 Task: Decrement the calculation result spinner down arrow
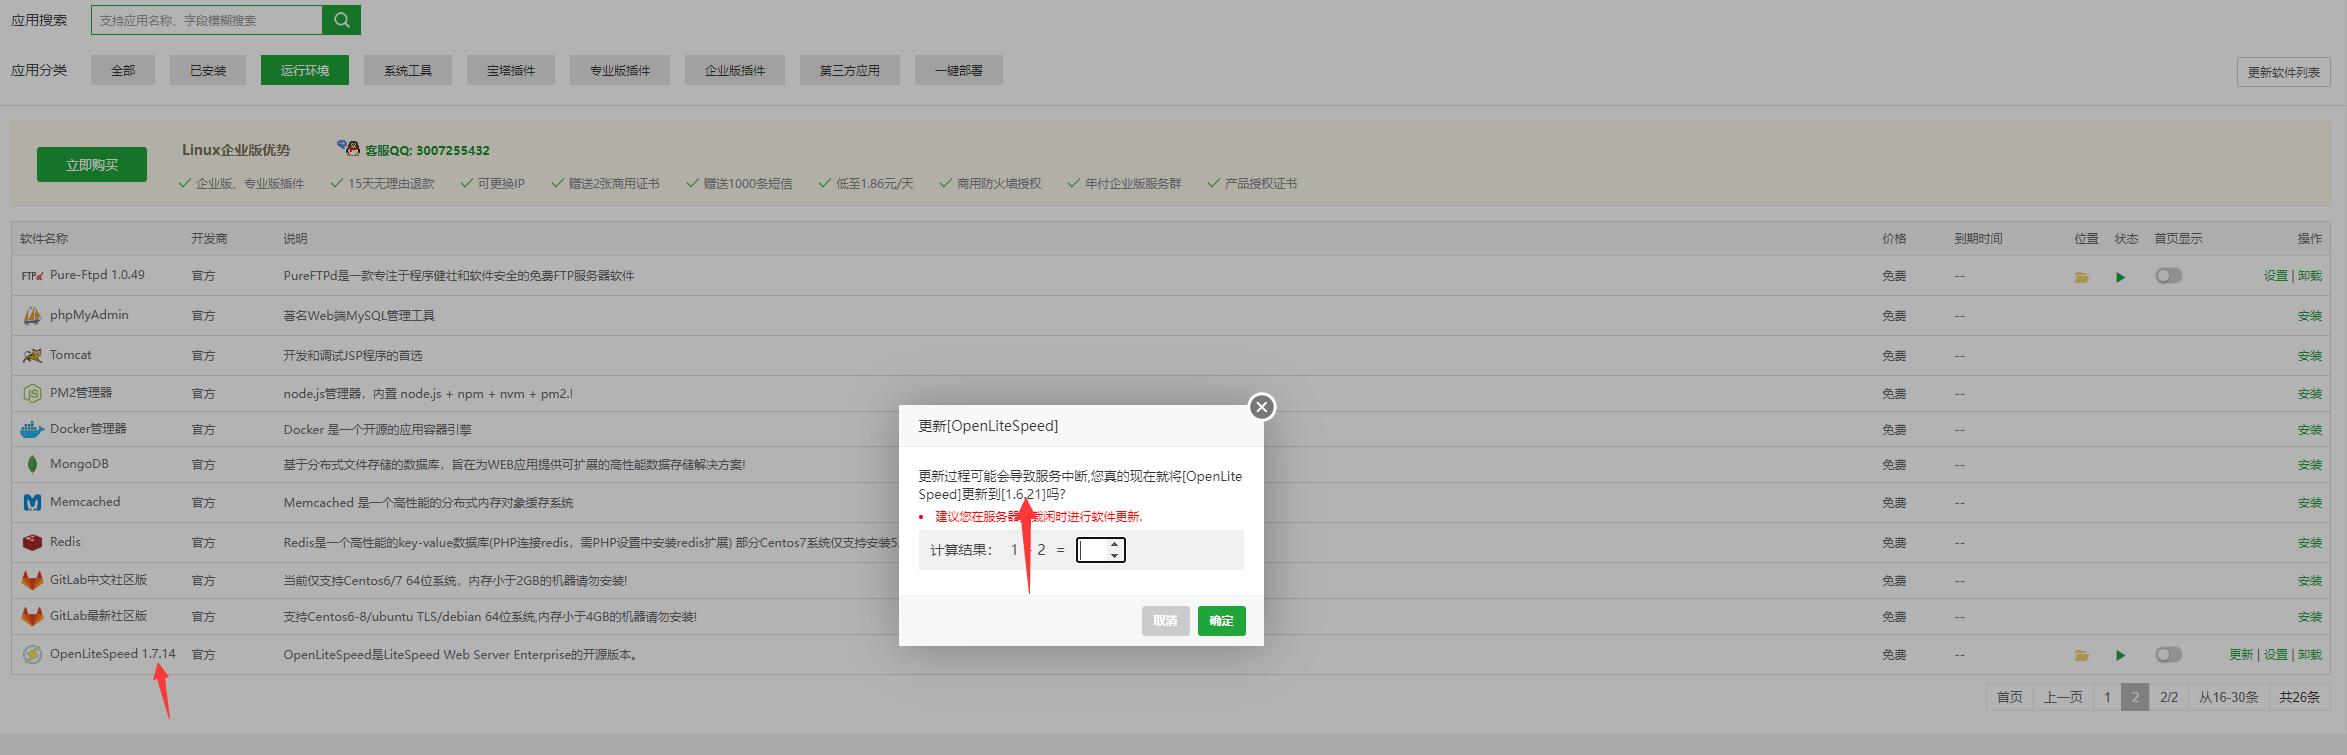(1115, 556)
